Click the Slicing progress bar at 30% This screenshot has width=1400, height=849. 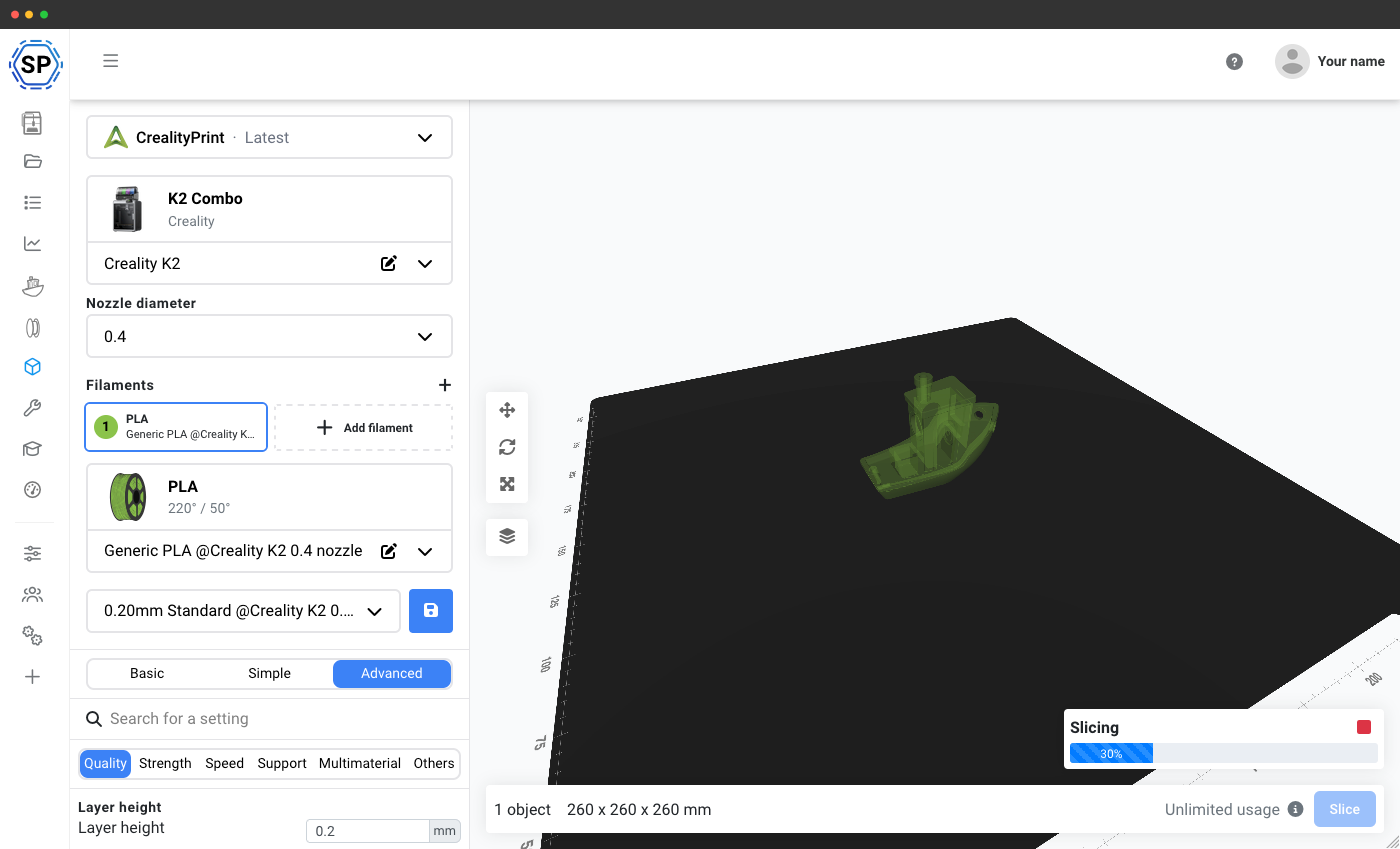[1223, 754]
